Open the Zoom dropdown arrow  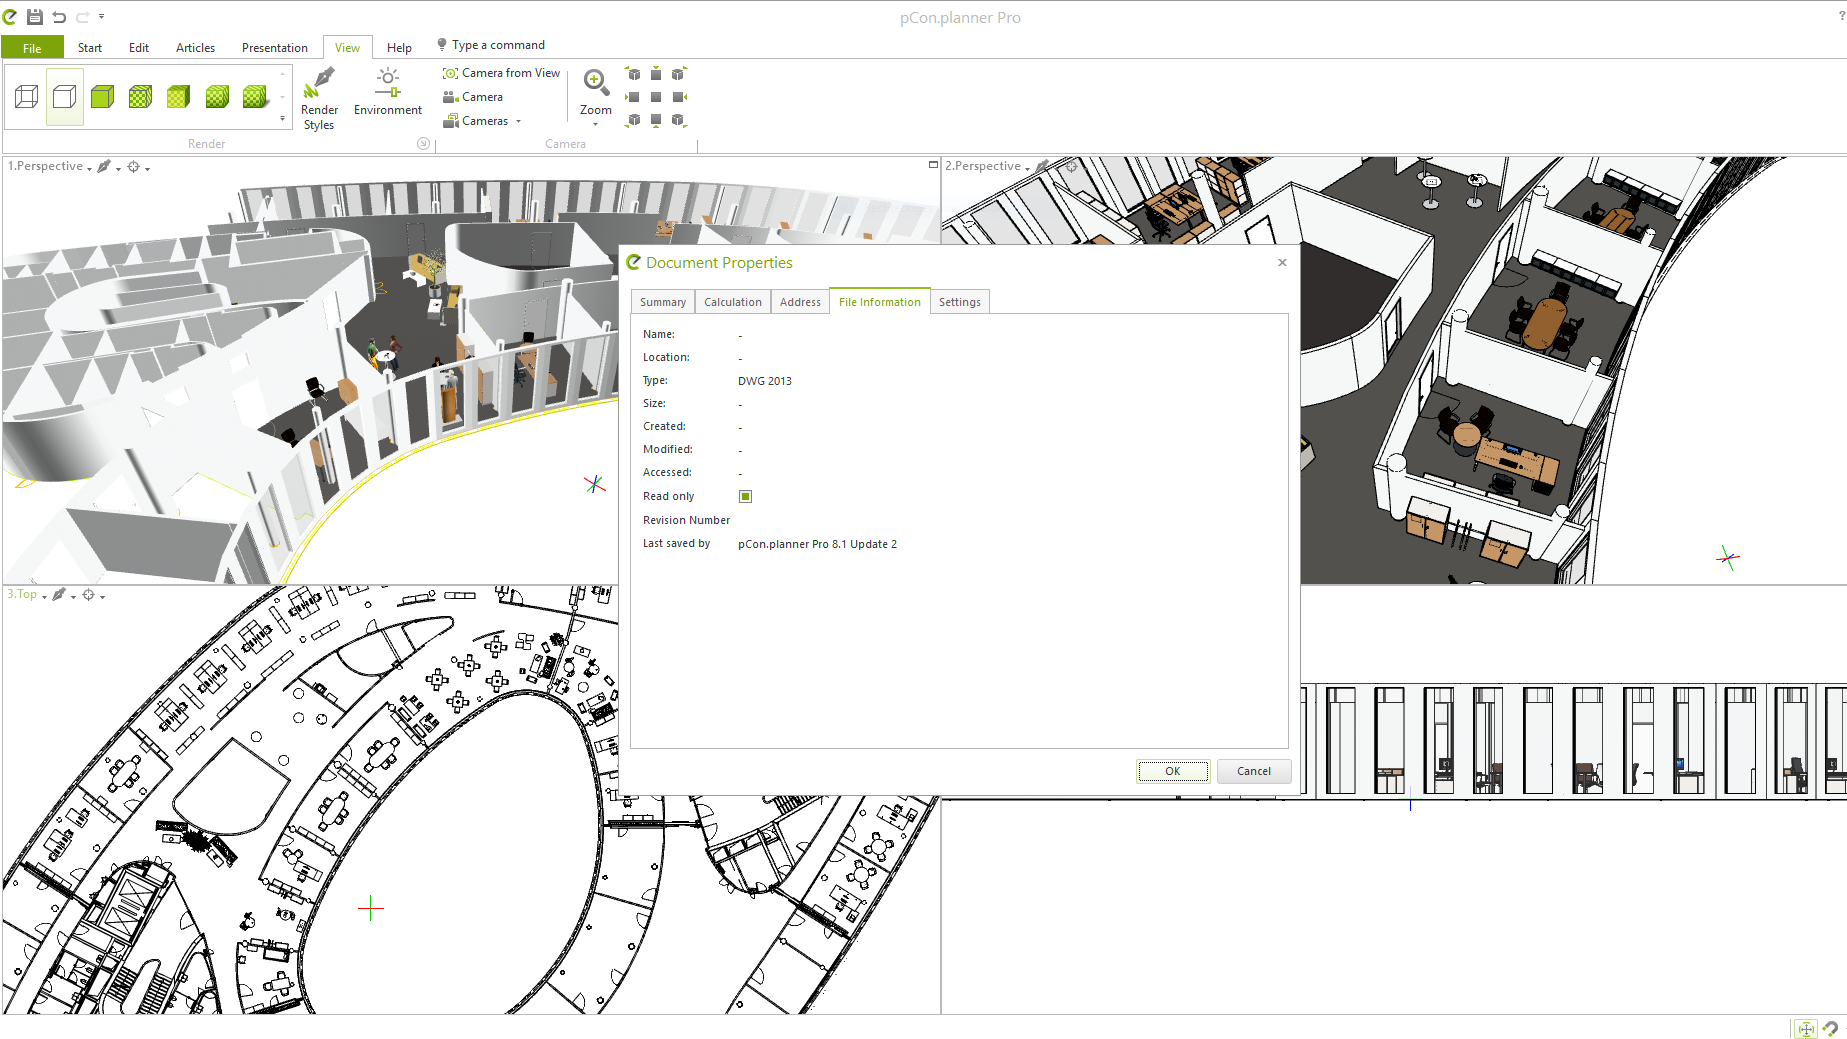(x=596, y=124)
